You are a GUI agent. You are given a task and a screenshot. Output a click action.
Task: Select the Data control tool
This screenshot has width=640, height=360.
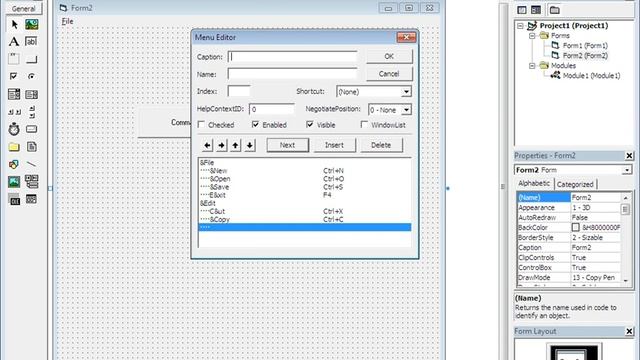coord(31,182)
